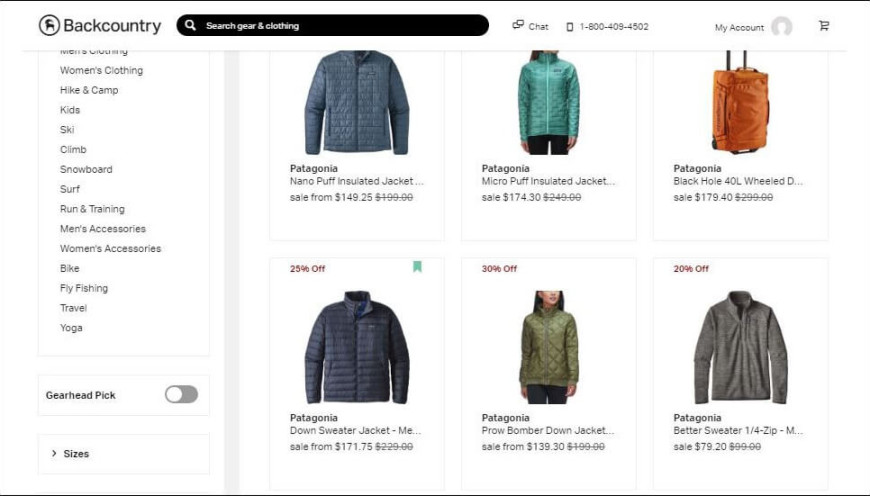Open the orange Black Hole 40L bag image

pos(741,103)
